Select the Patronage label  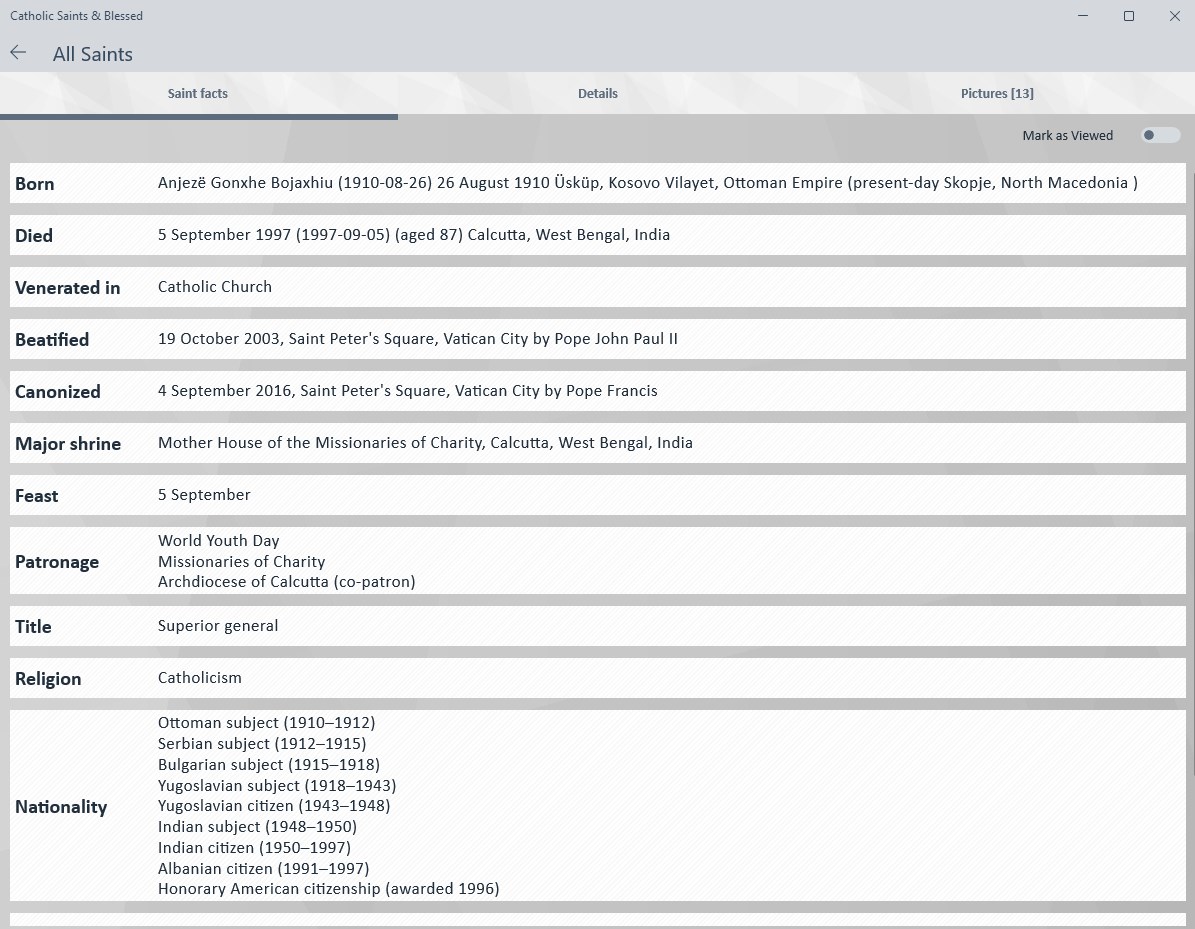point(56,562)
